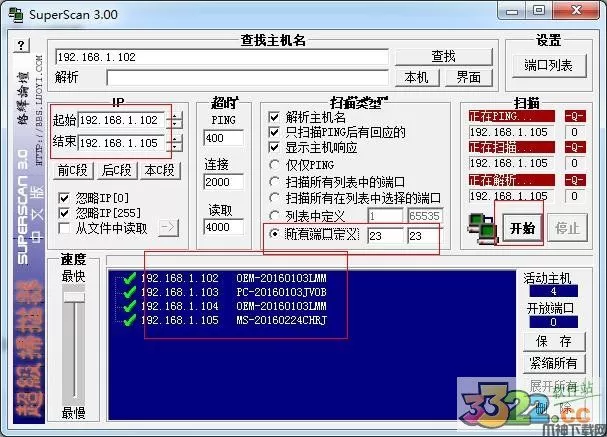Click the 本C段 button
Screen dimensions: 607x437
pyautogui.click(x=159, y=170)
